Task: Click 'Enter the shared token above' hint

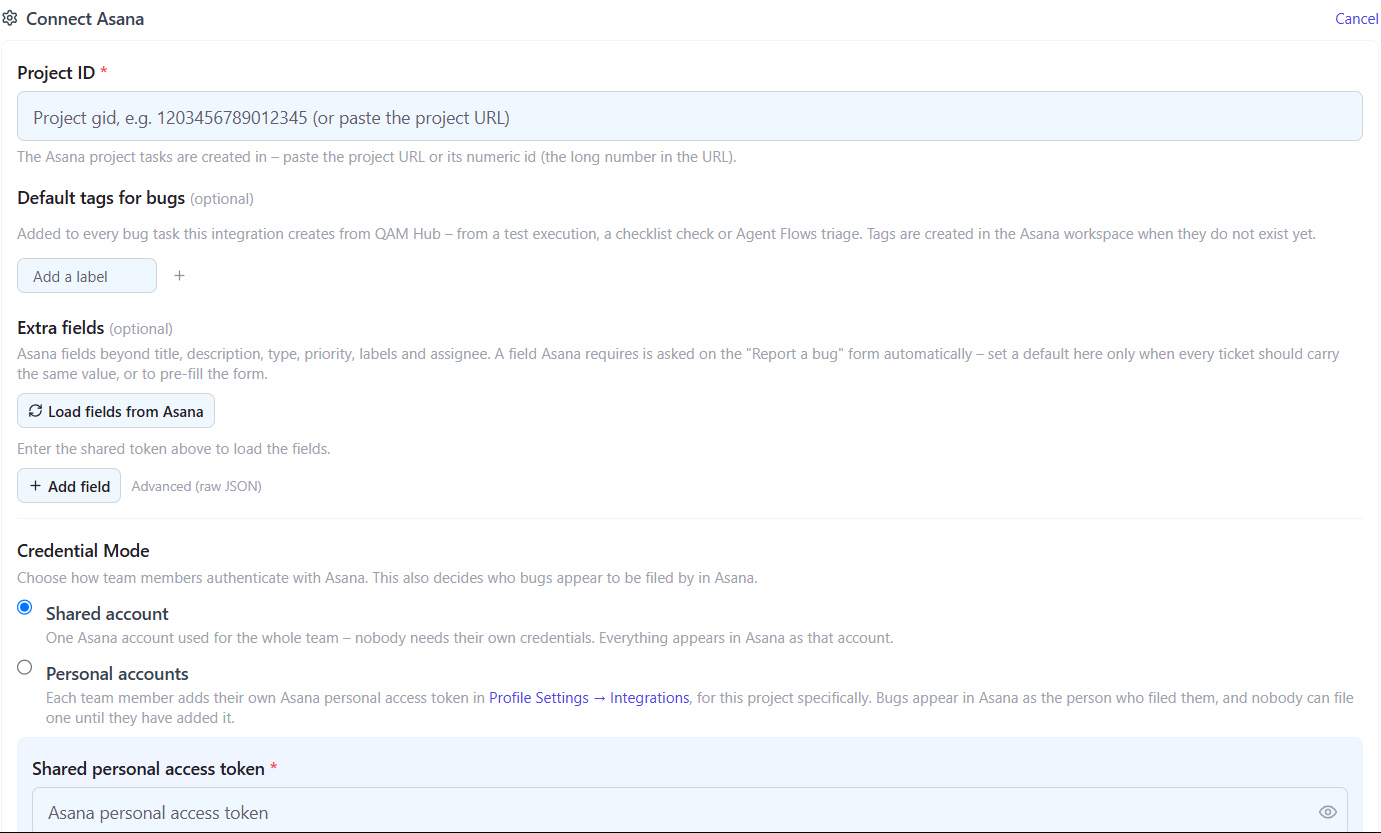Action: (174, 449)
